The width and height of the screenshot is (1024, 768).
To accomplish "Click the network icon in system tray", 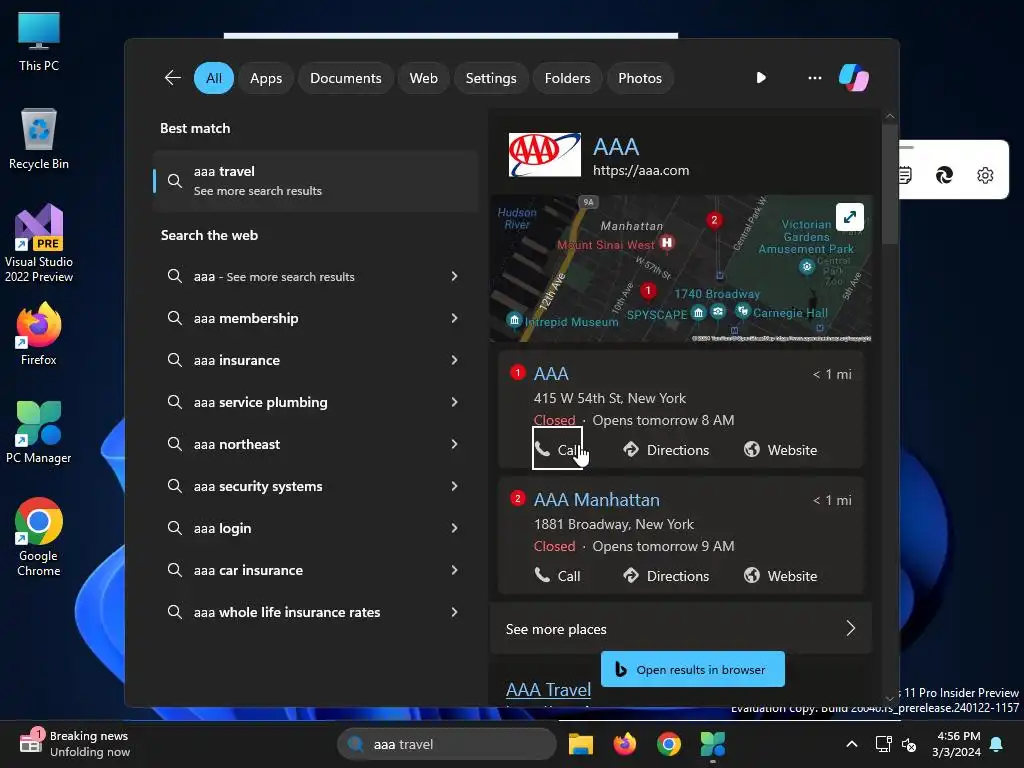I will point(883,744).
